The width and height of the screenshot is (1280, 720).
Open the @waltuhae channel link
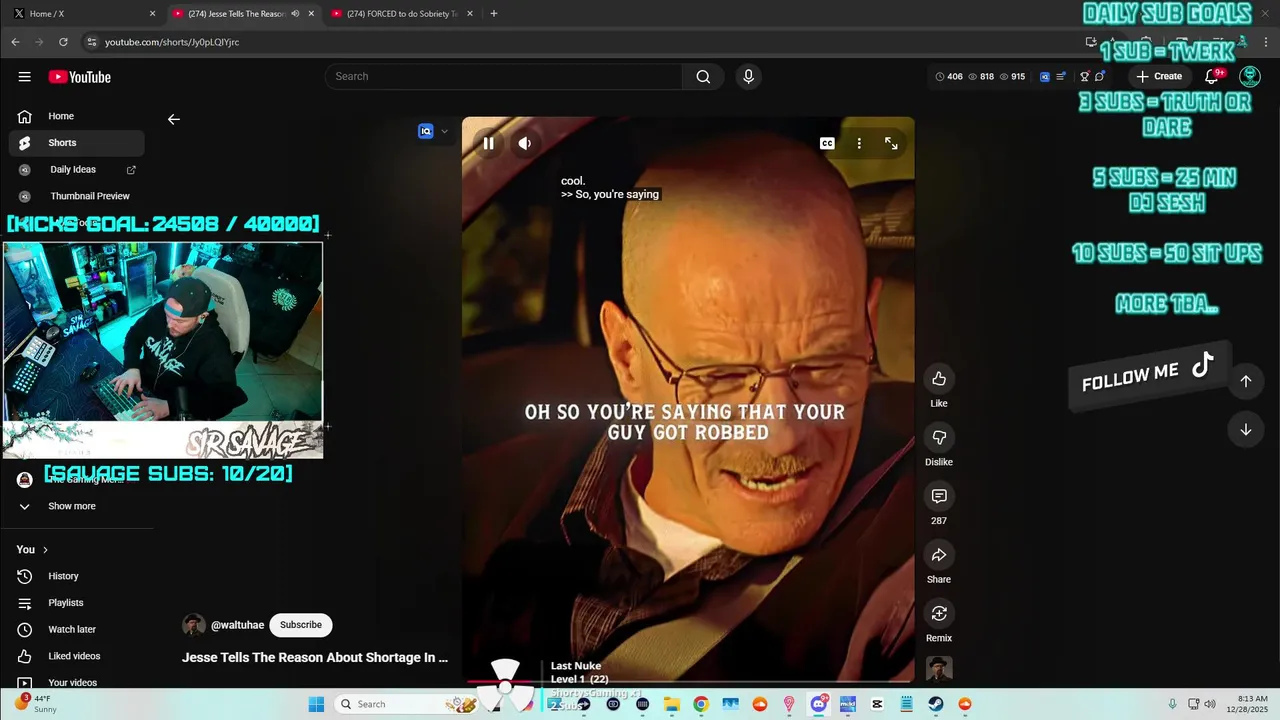238,625
